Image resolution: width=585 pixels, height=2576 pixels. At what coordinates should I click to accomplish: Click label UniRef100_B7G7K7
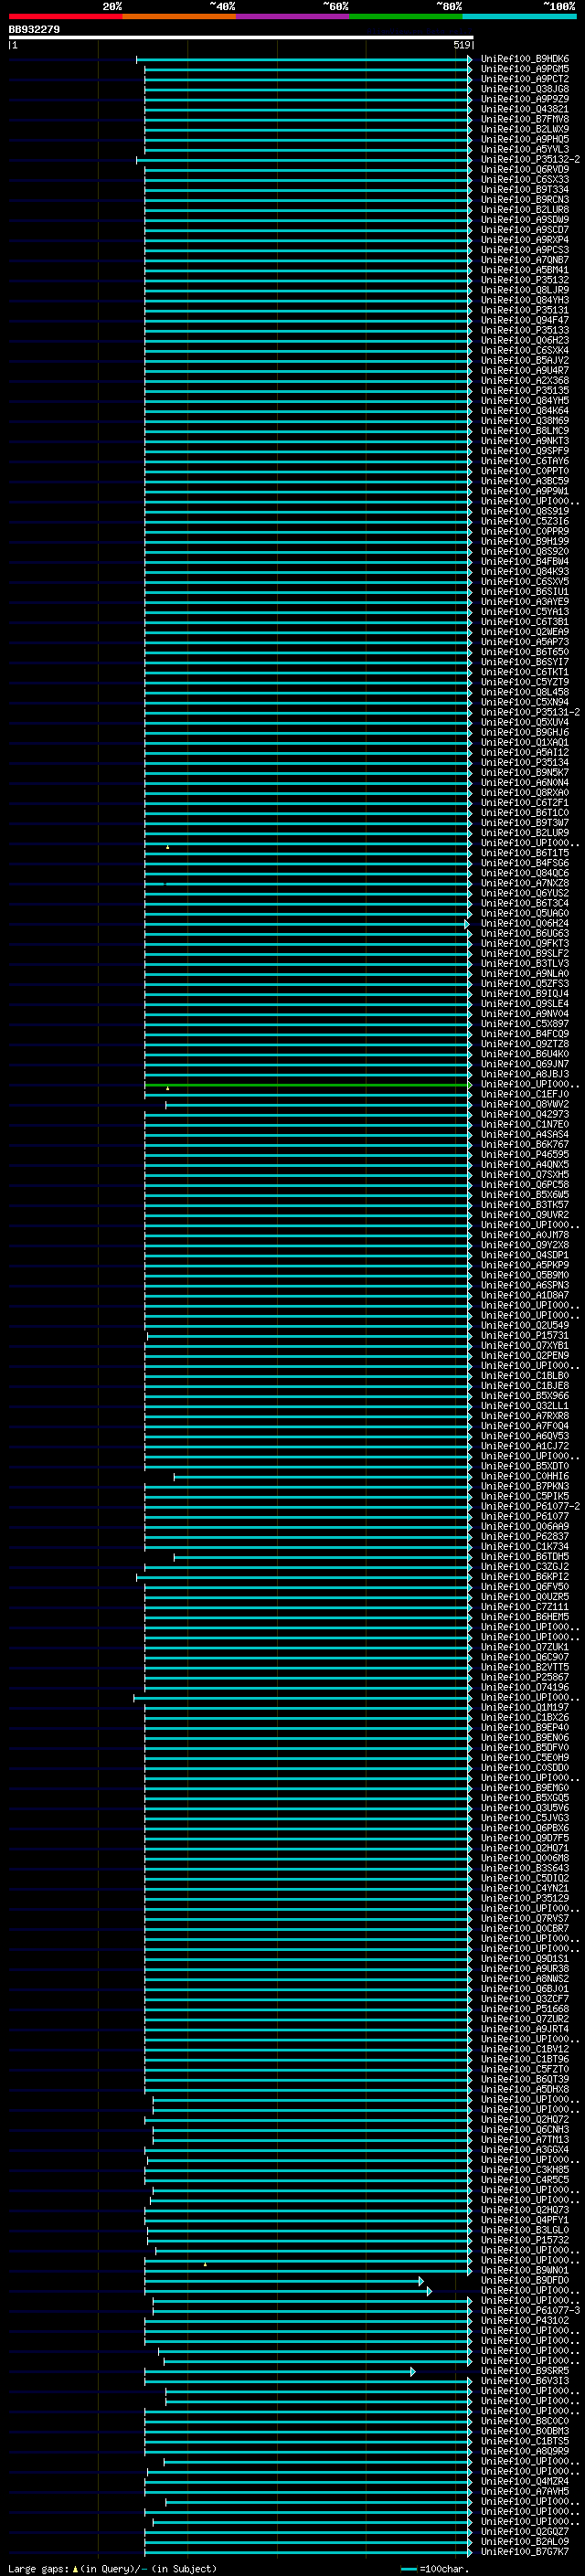[524, 2552]
